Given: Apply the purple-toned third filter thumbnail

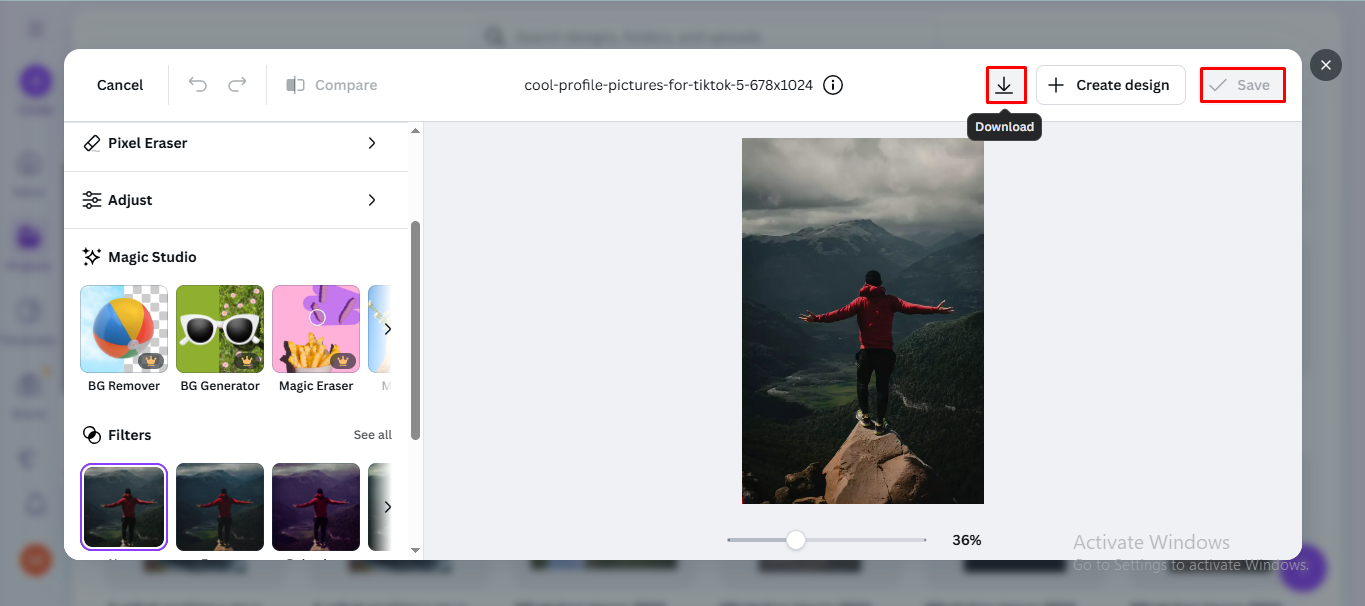Looking at the screenshot, I should (x=316, y=507).
